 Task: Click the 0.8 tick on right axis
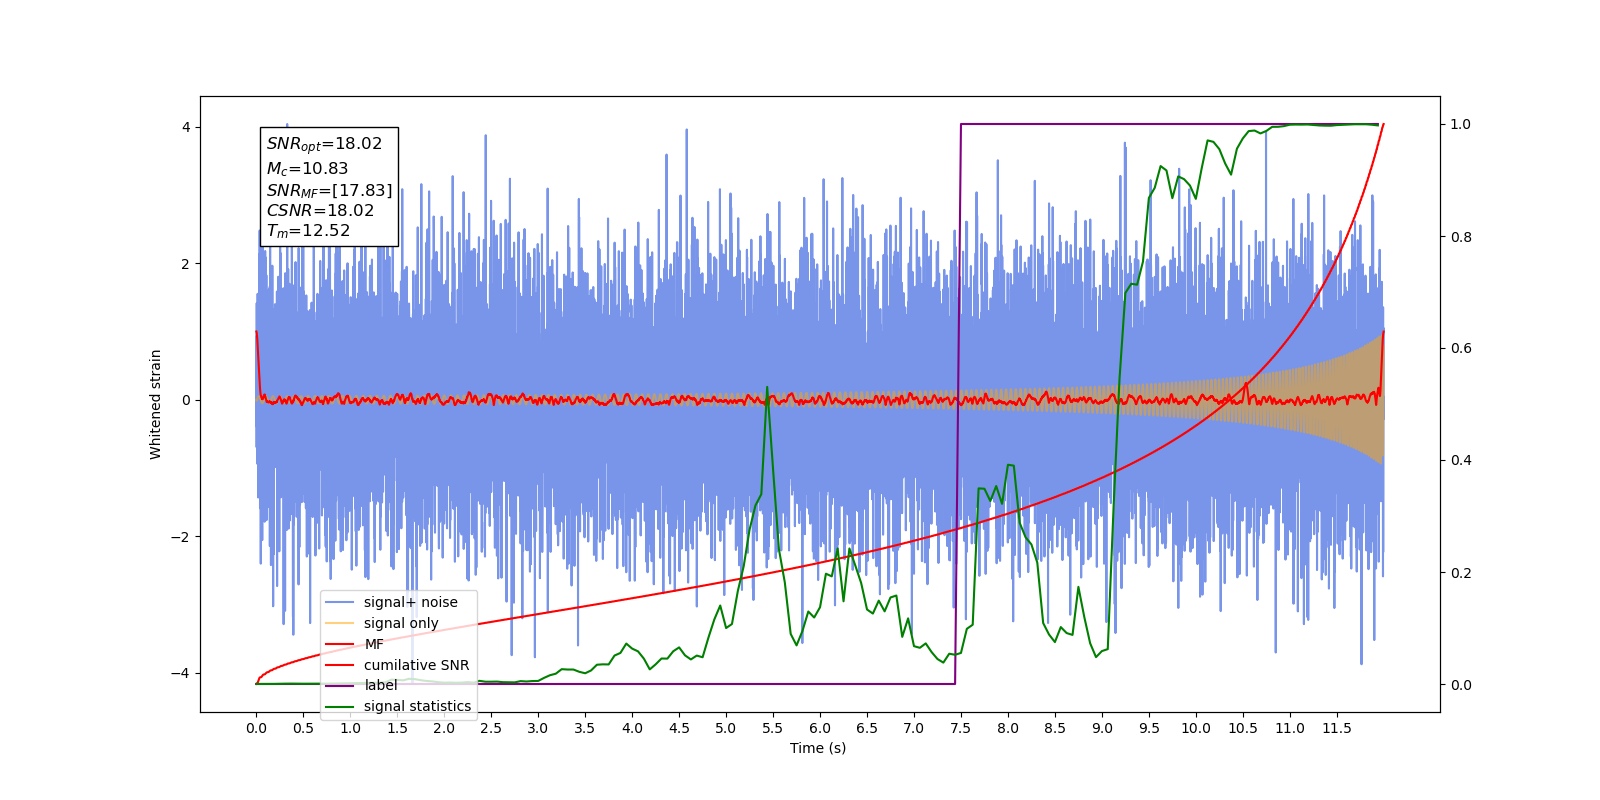1461,237
